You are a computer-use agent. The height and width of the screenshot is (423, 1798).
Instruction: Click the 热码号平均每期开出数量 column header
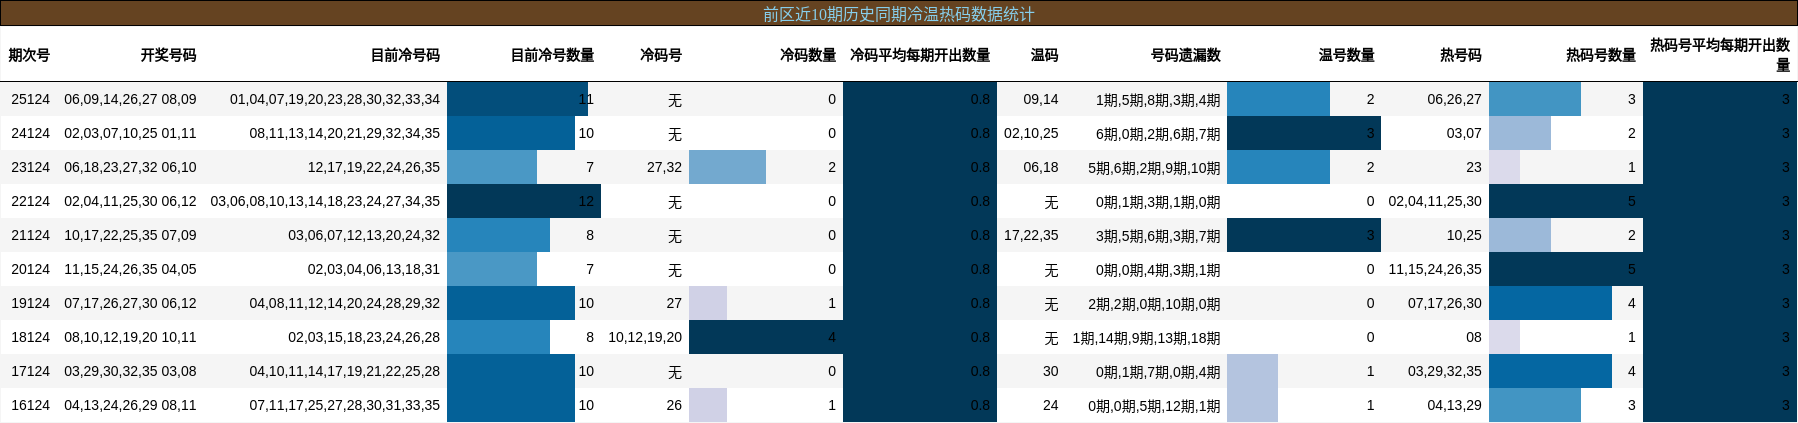point(1720,55)
